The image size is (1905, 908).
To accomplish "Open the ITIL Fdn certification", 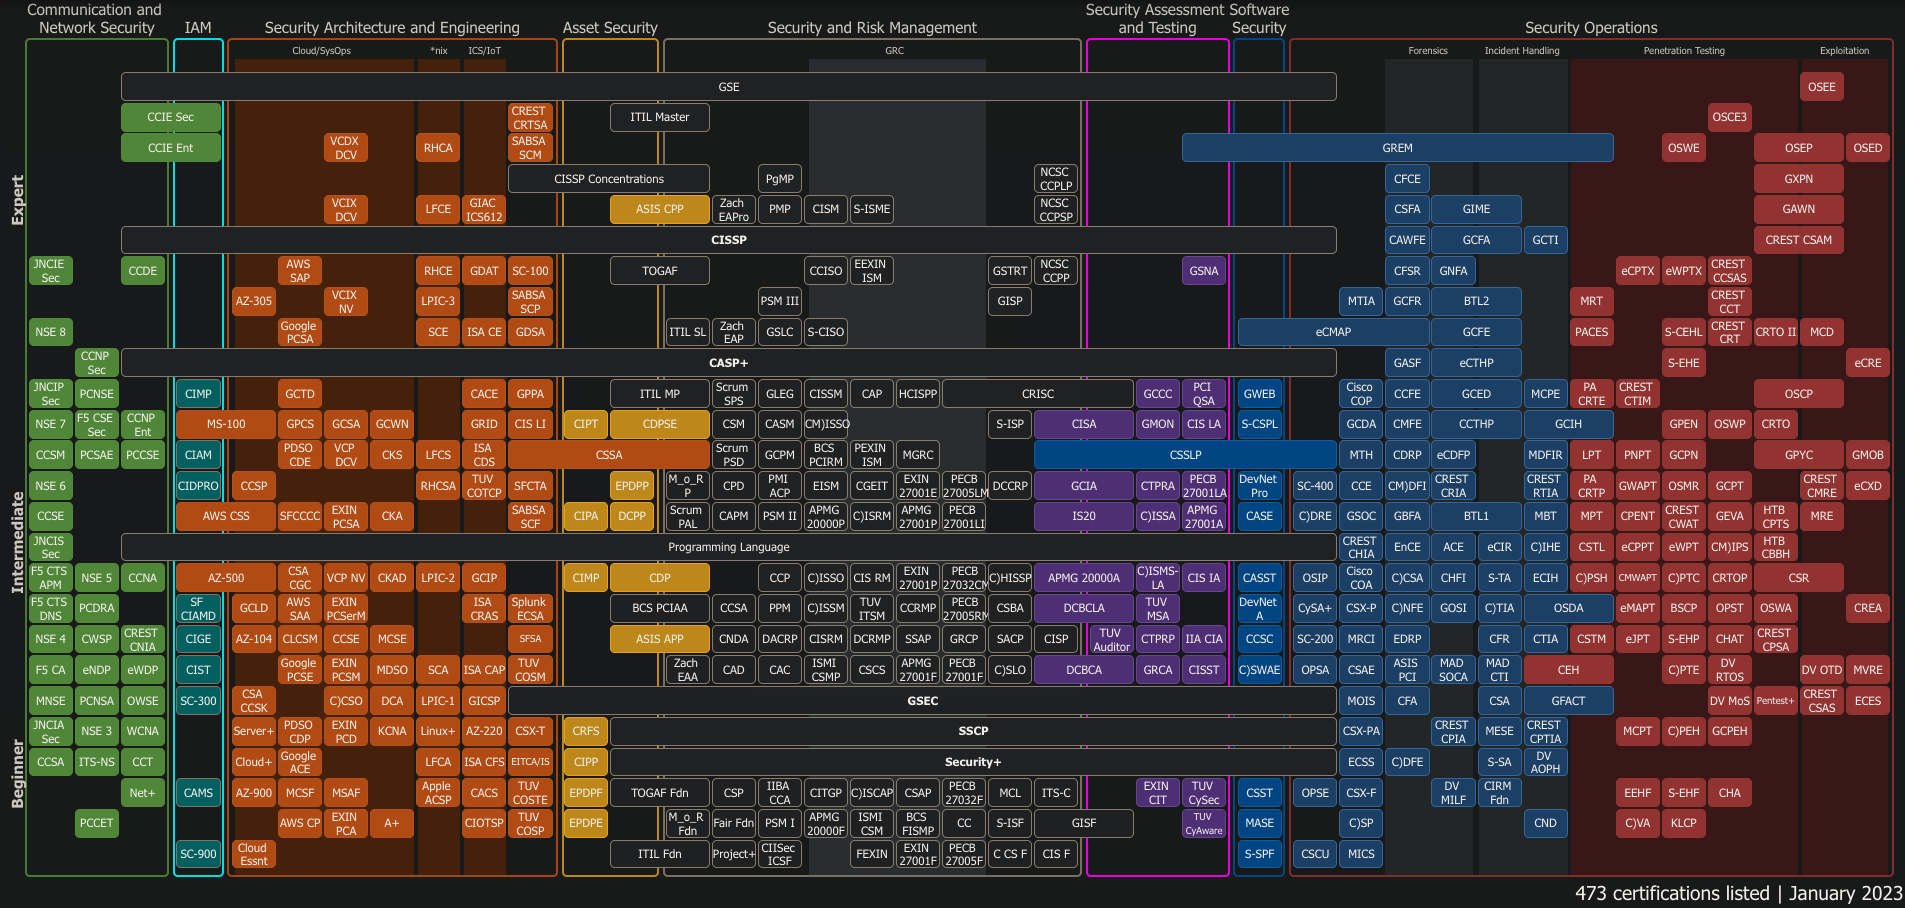I will (x=660, y=854).
